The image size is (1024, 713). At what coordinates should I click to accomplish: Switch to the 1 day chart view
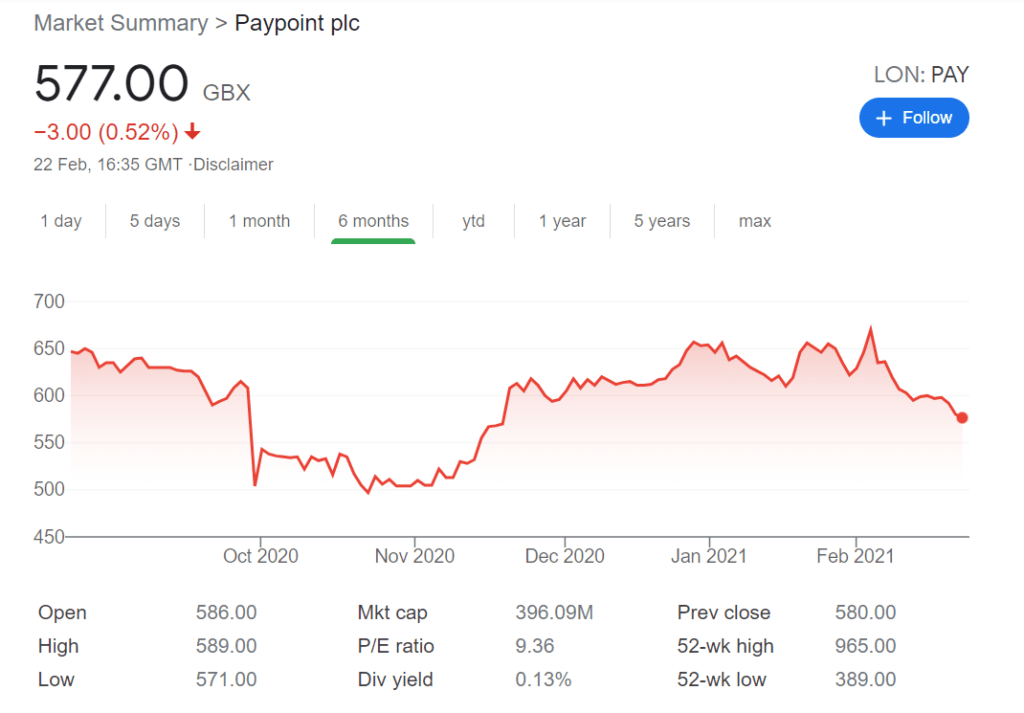click(x=61, y=221)
